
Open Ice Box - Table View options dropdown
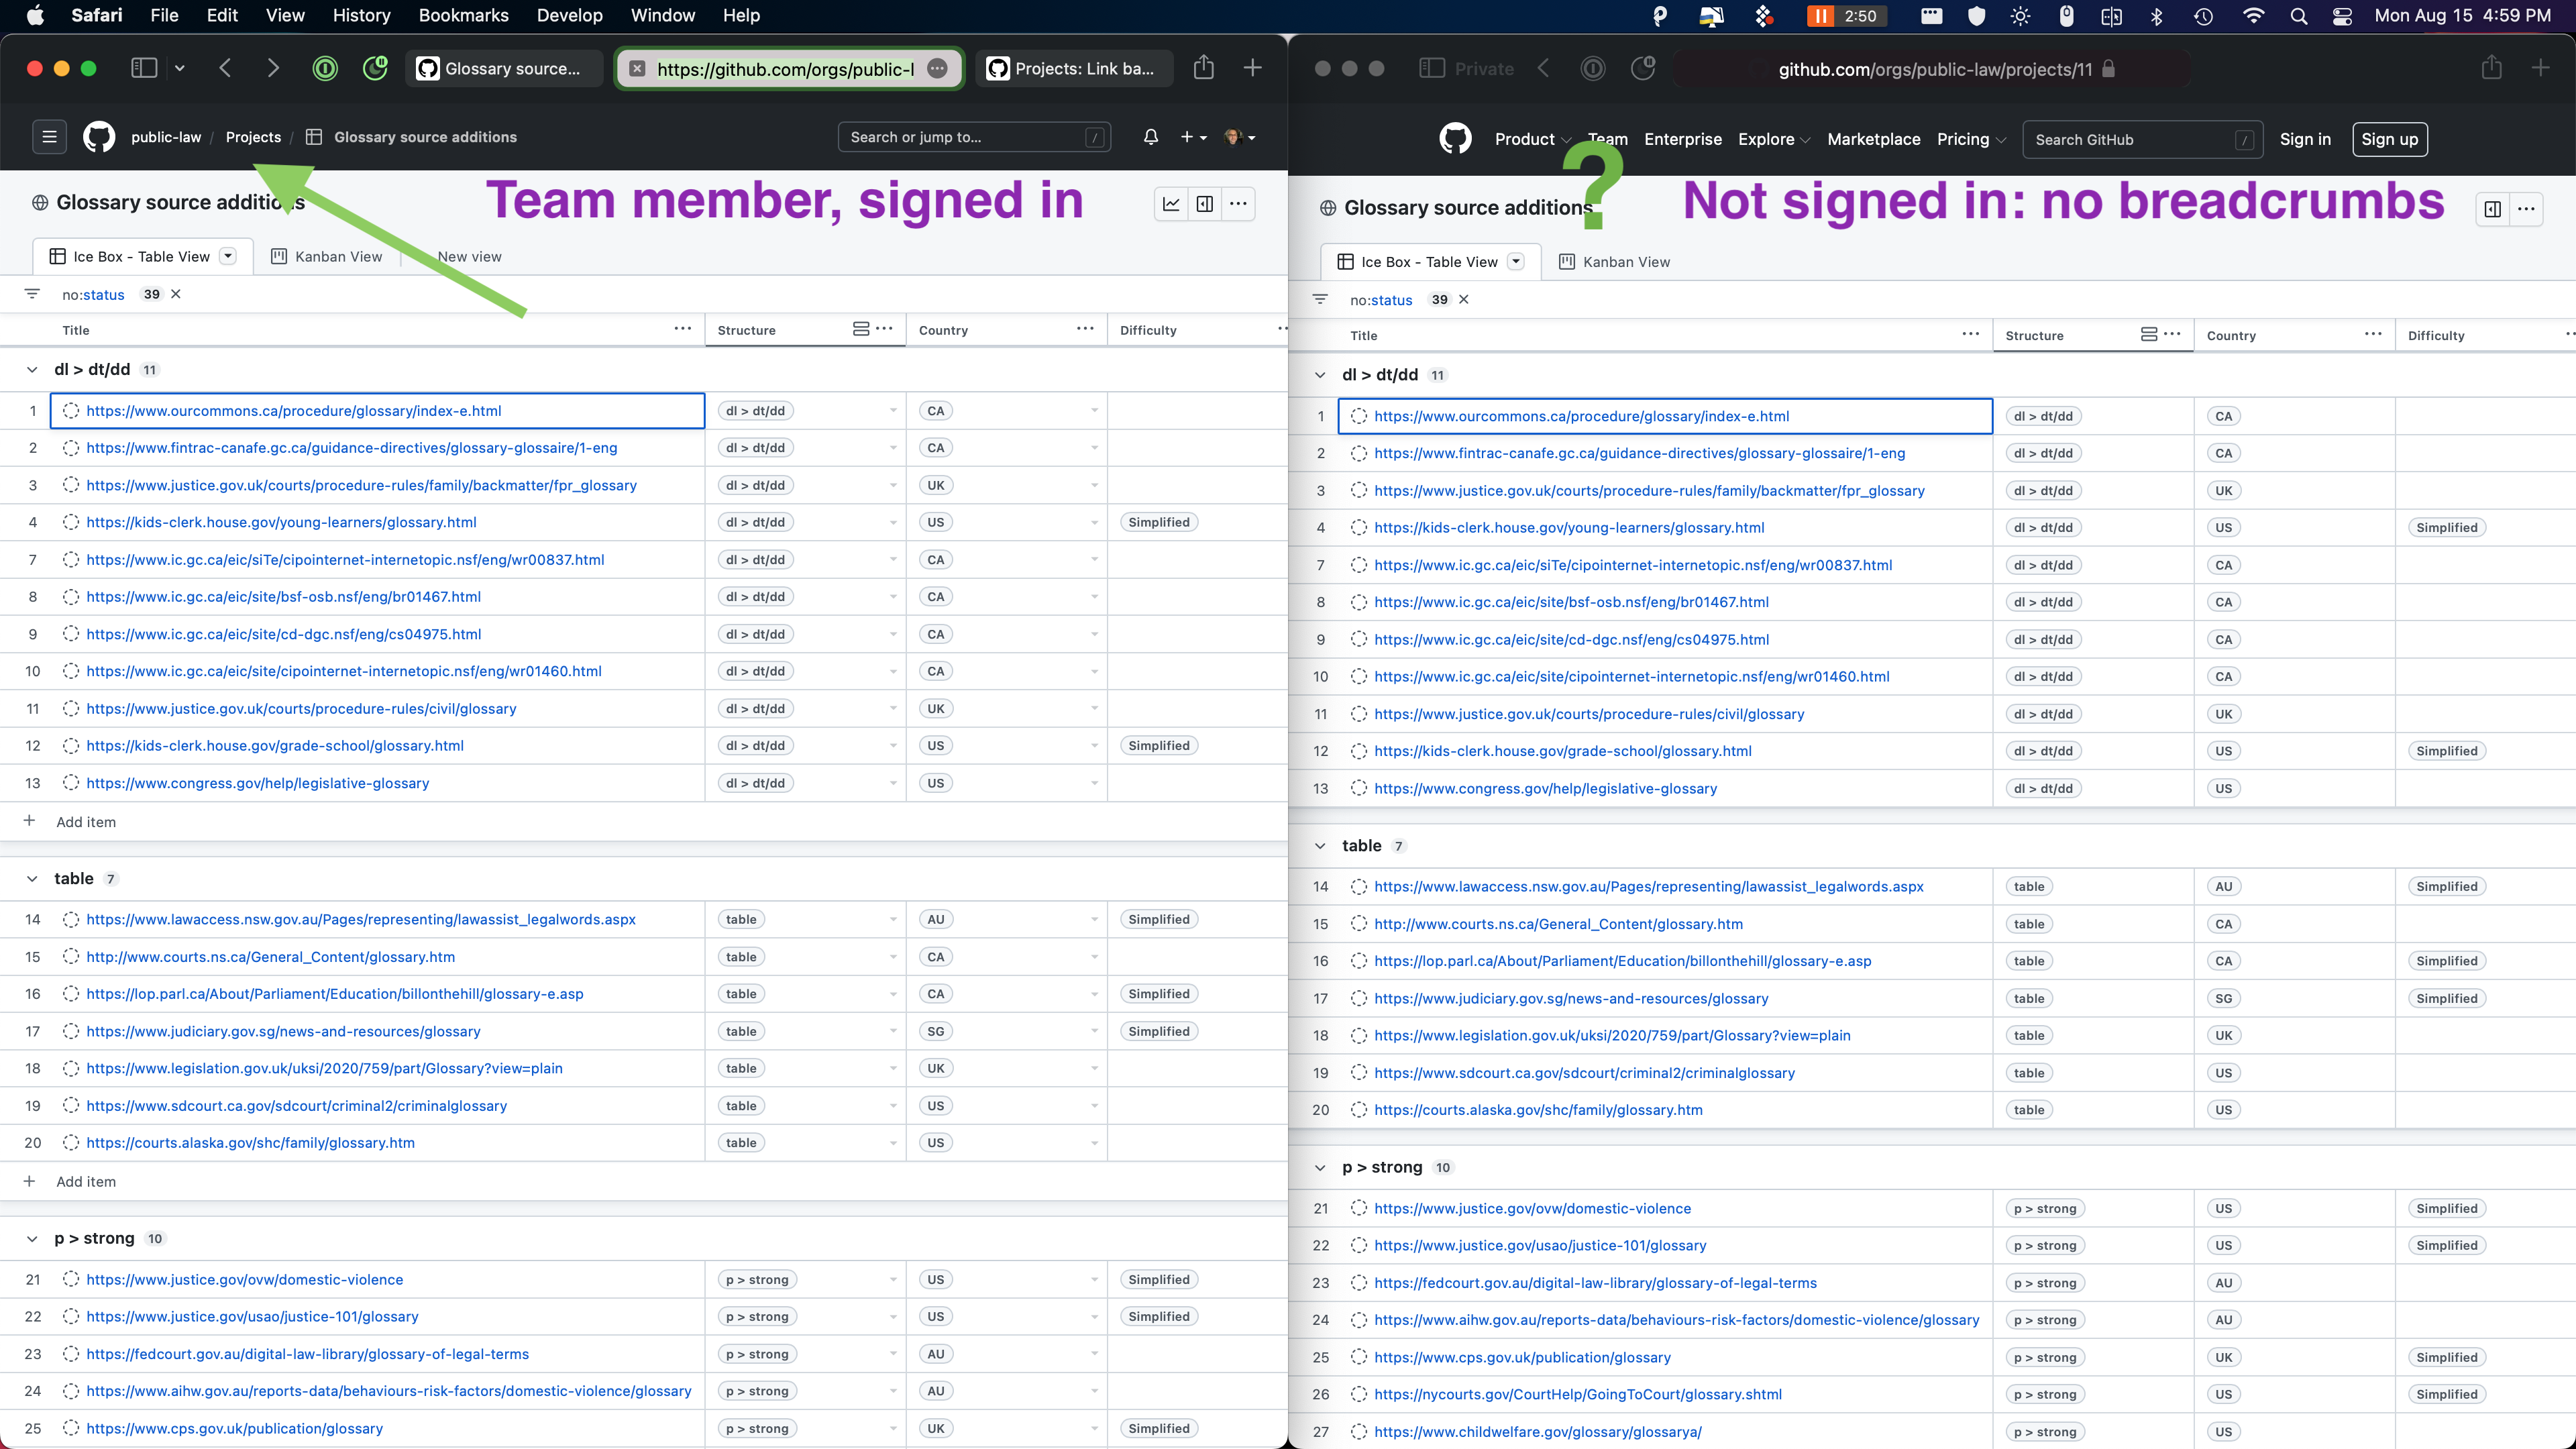click(x=228, y=256)
